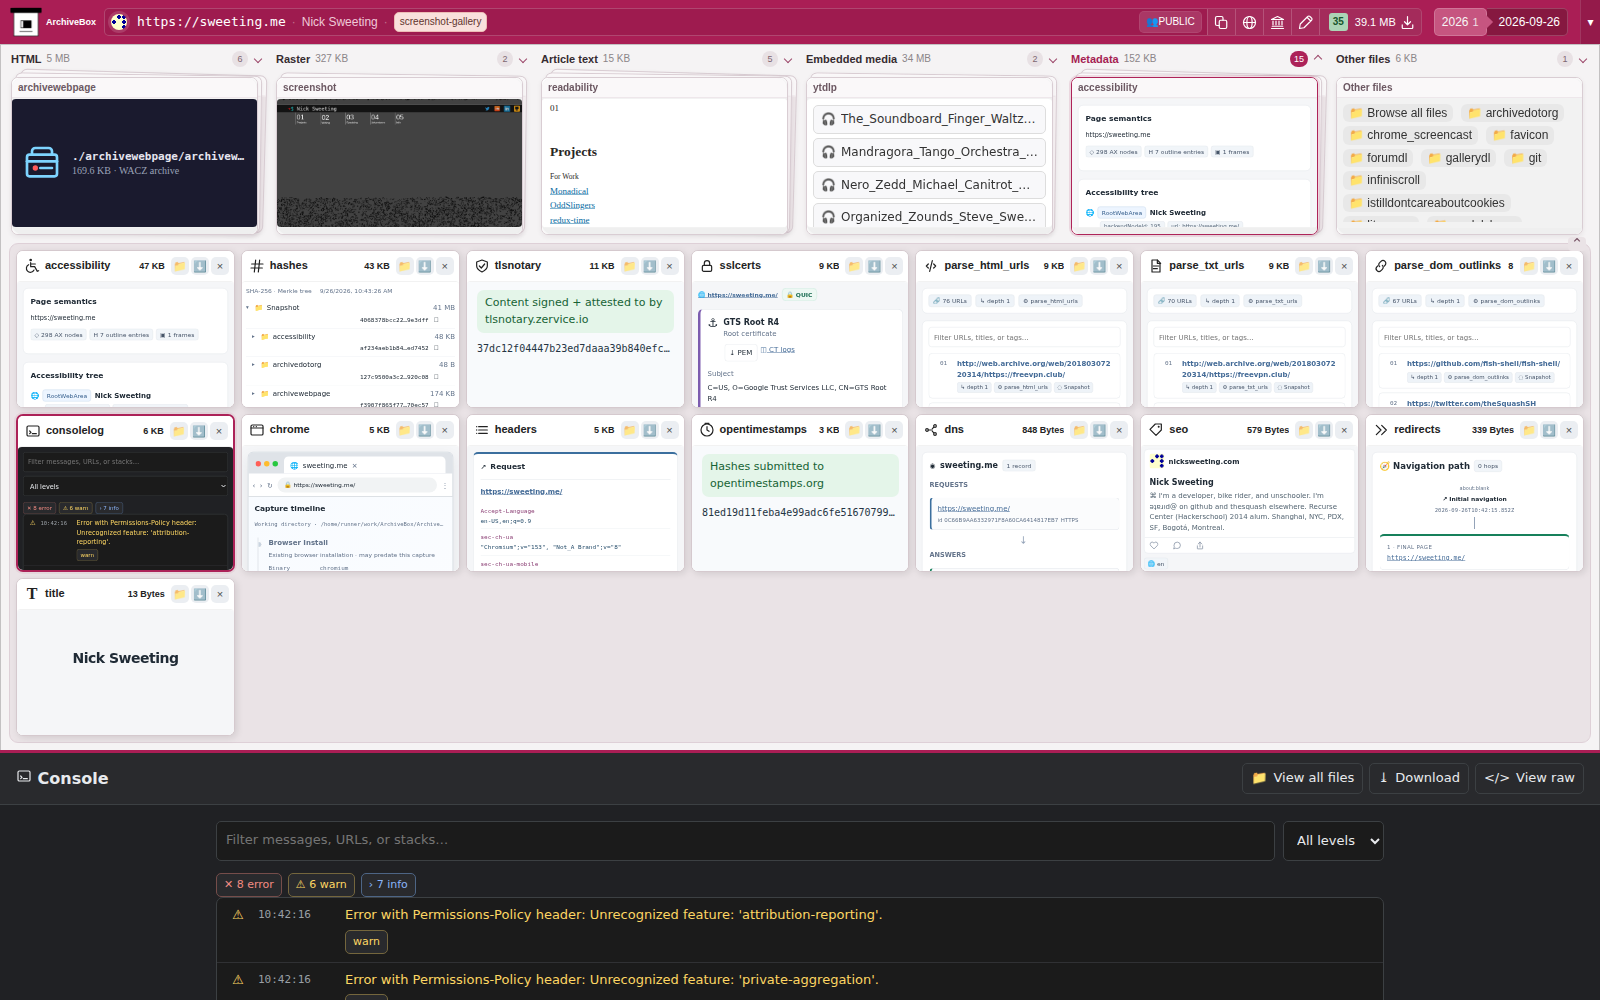
Task: Click https://sweeting.me URL in header
Action: coord(211,22)
